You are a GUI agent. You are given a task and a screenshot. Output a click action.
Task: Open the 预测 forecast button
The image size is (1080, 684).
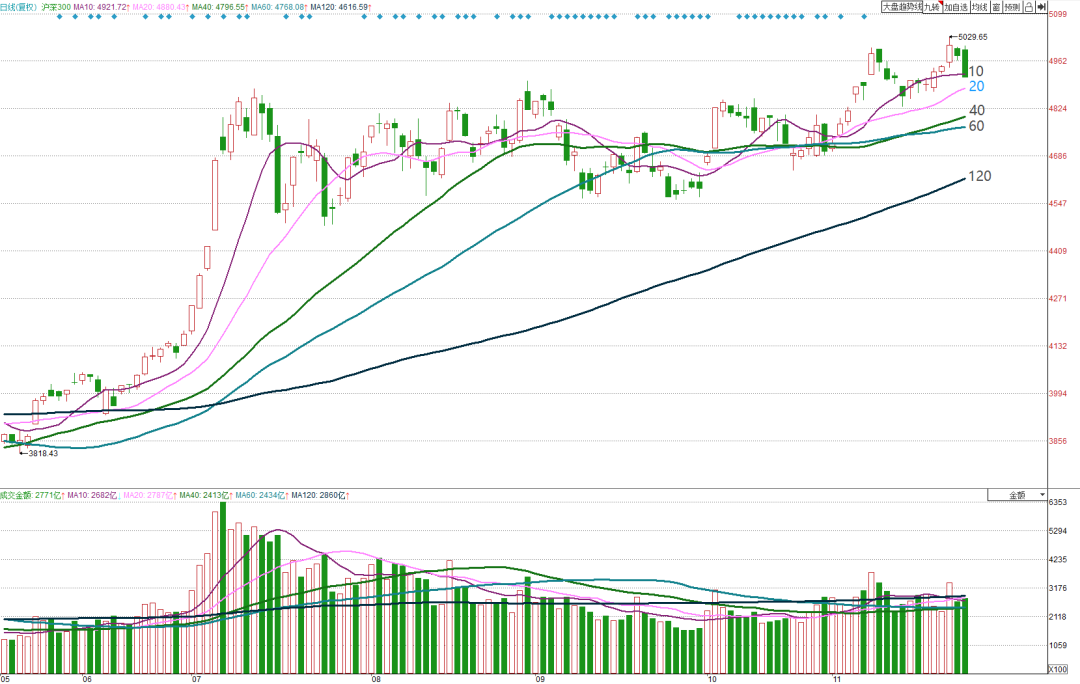1012,7
